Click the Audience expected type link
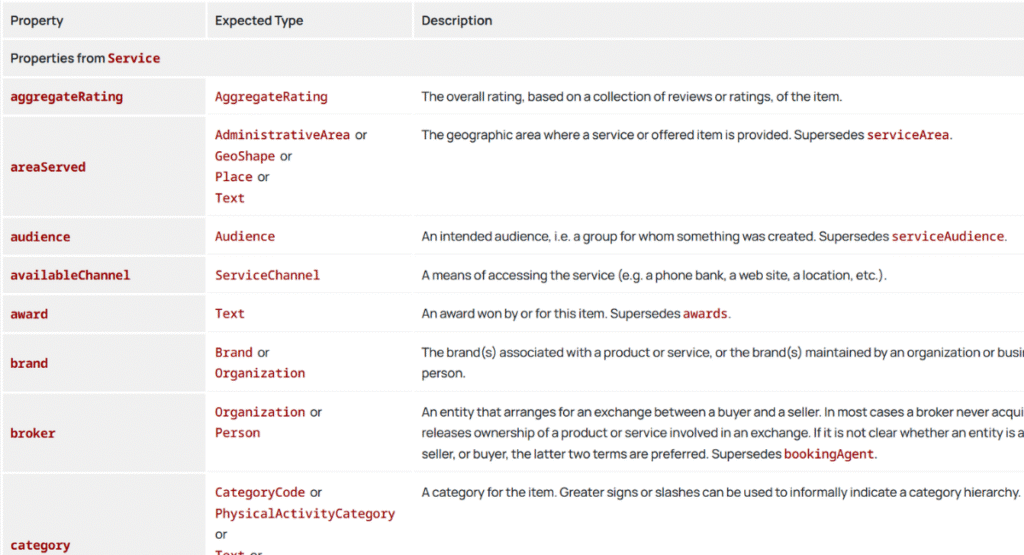The height and width of the screenshot is (555, 1024). (x=245, y=237)
